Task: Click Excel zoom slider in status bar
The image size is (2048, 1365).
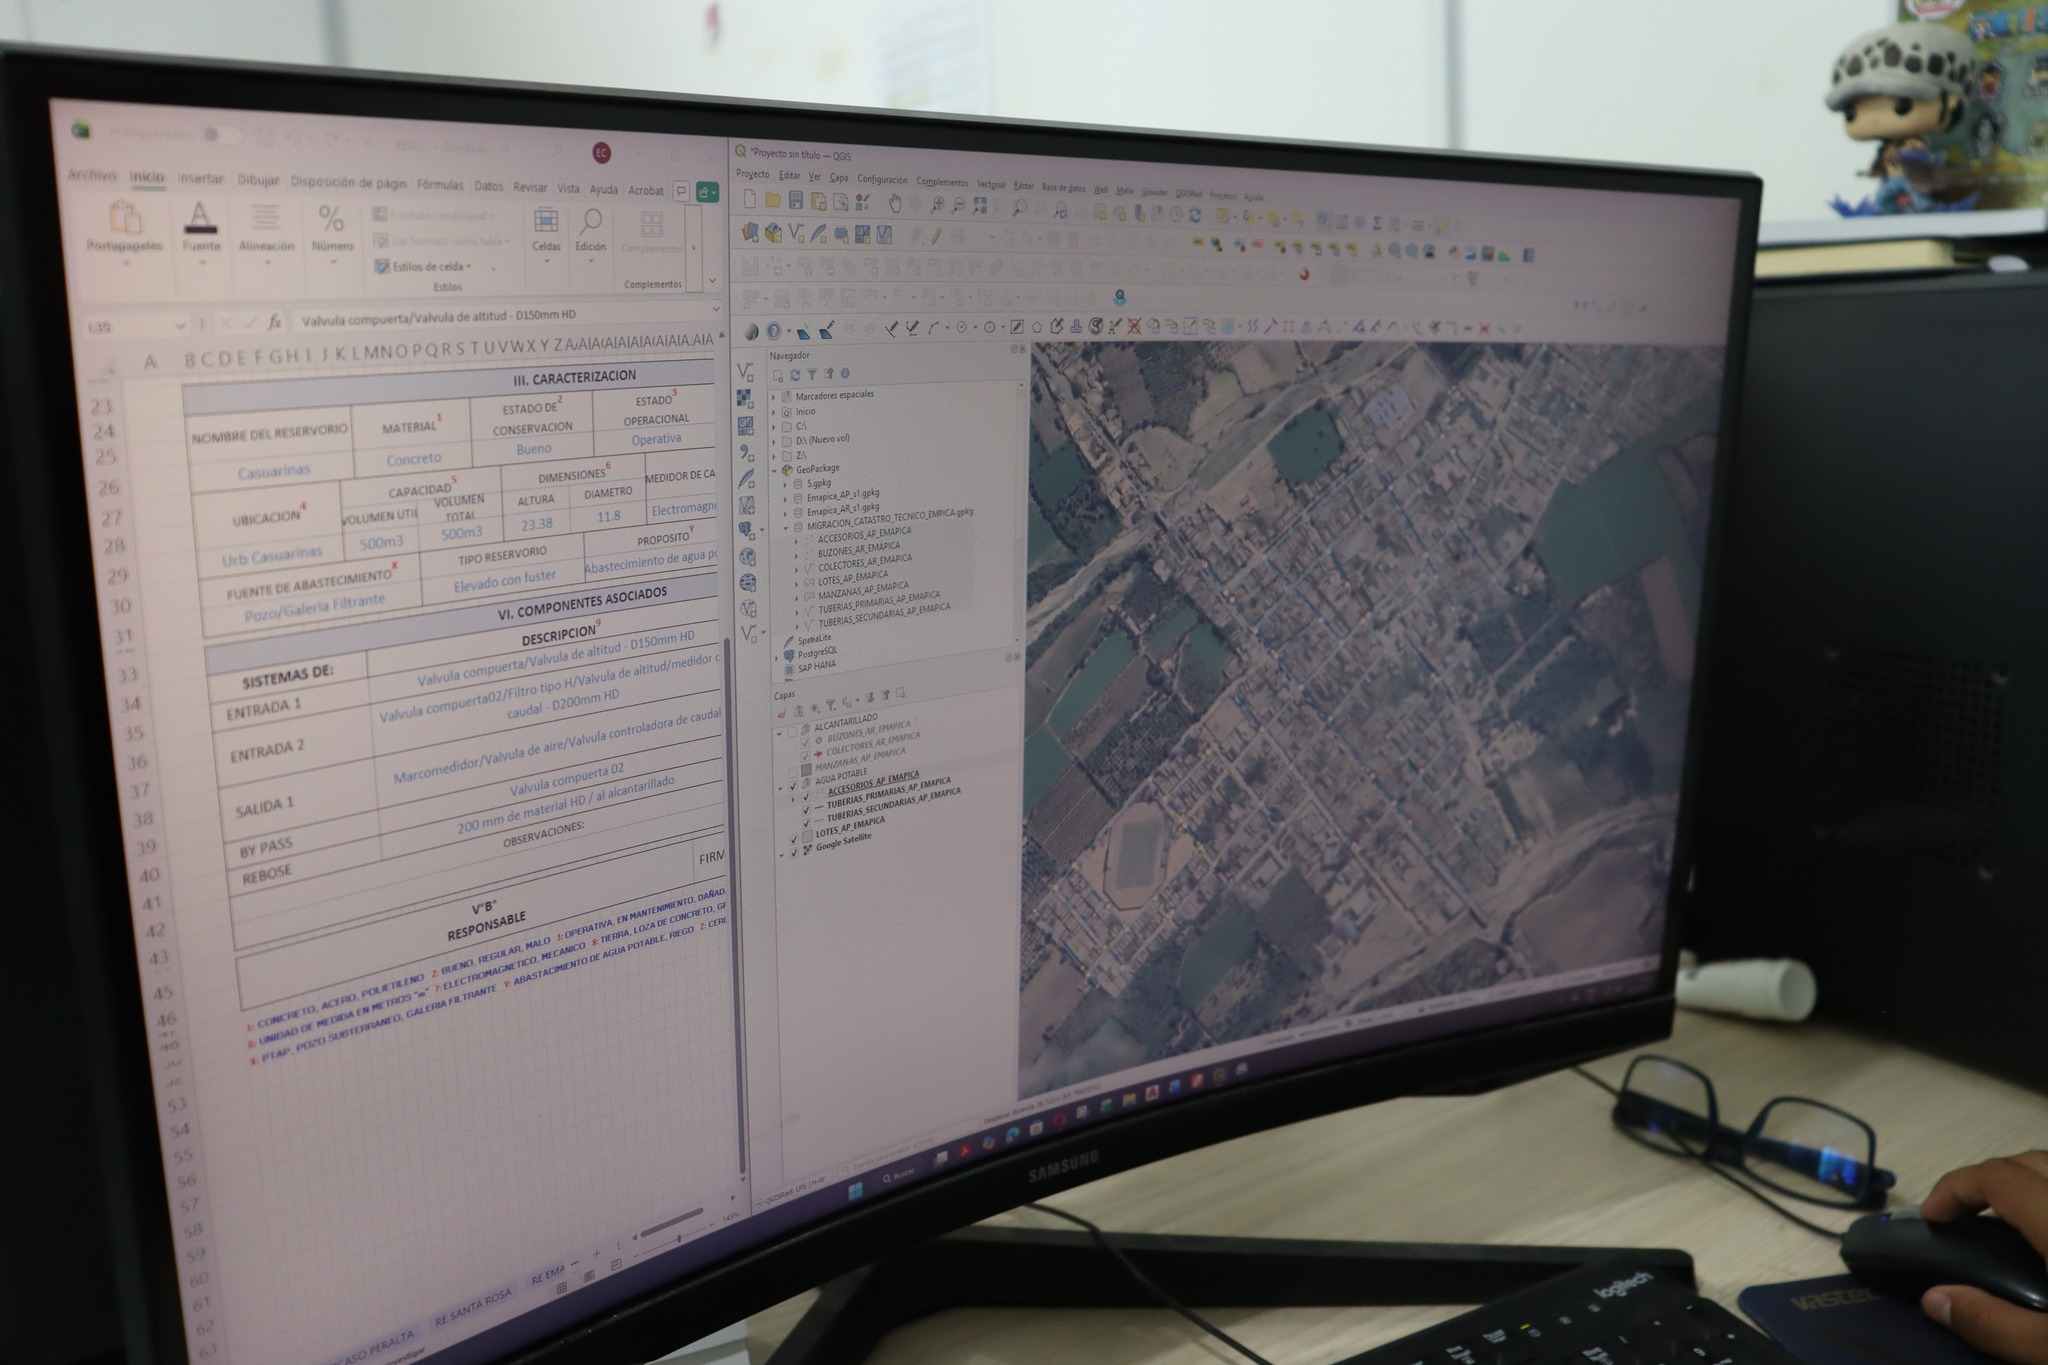Action: (x=679, y=1239)
